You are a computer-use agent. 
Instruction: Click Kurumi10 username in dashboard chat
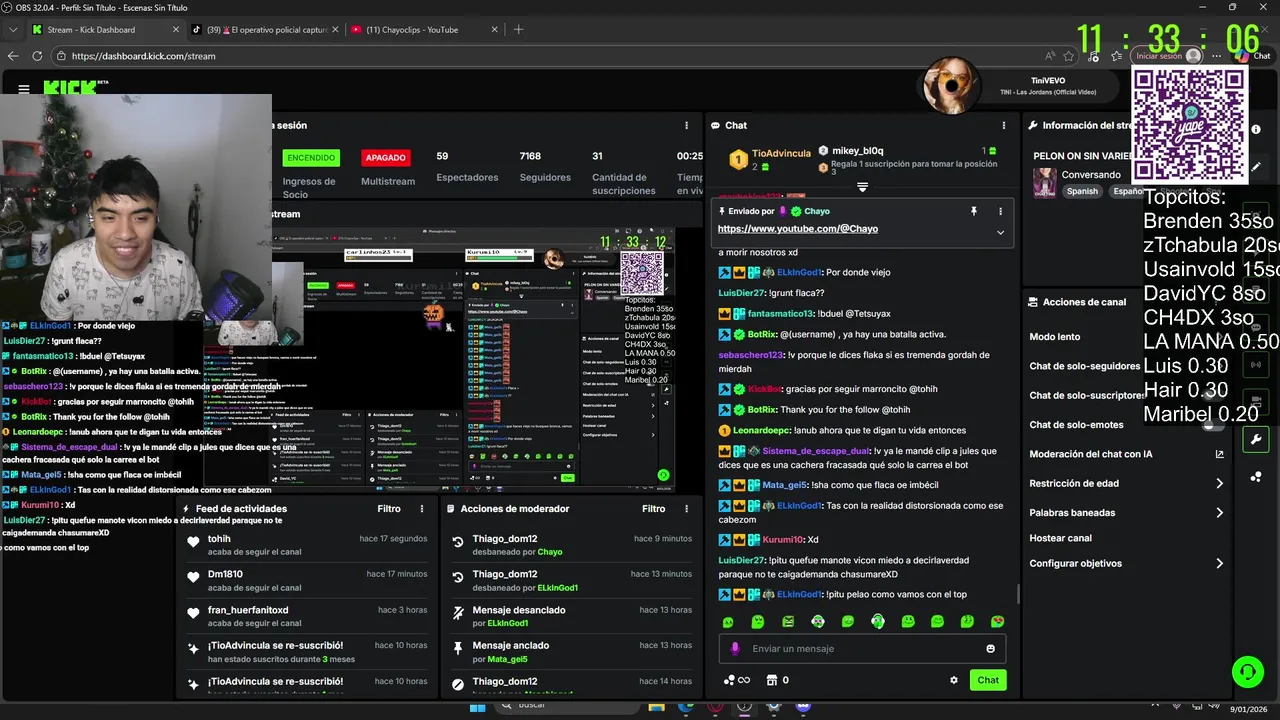tap(783, 540)
